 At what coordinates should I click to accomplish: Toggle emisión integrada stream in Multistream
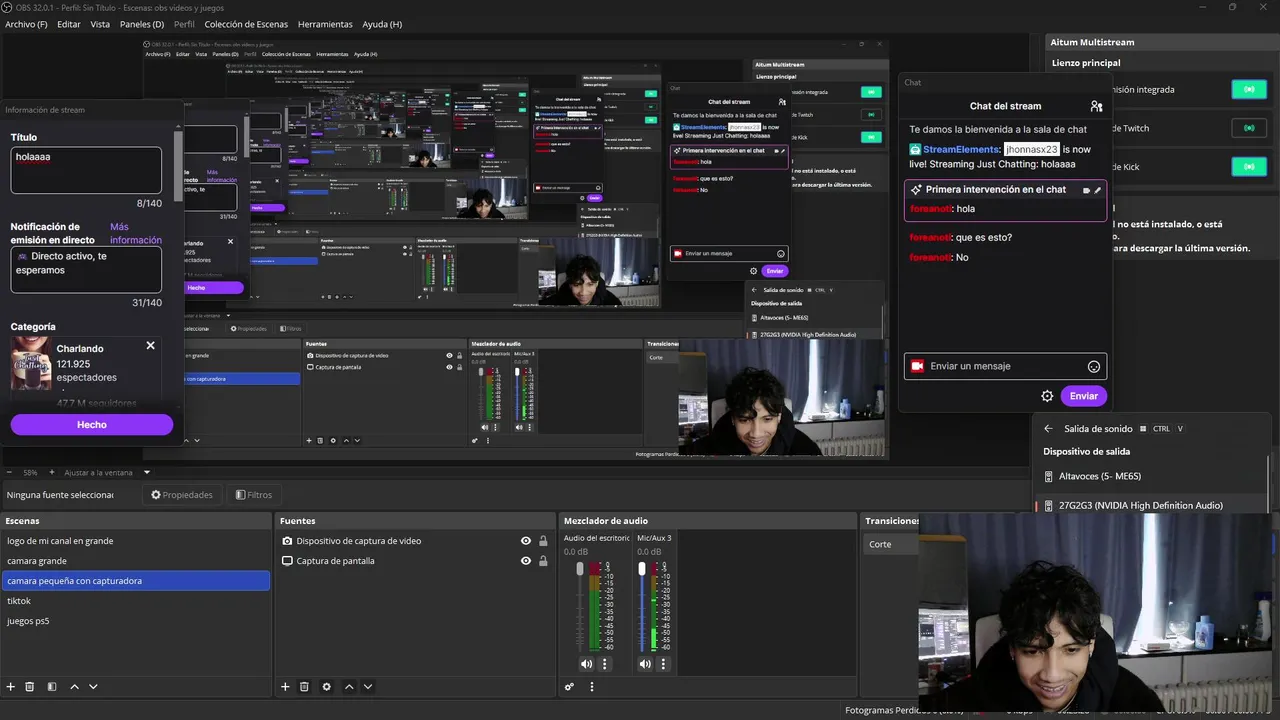[1249, 89]
